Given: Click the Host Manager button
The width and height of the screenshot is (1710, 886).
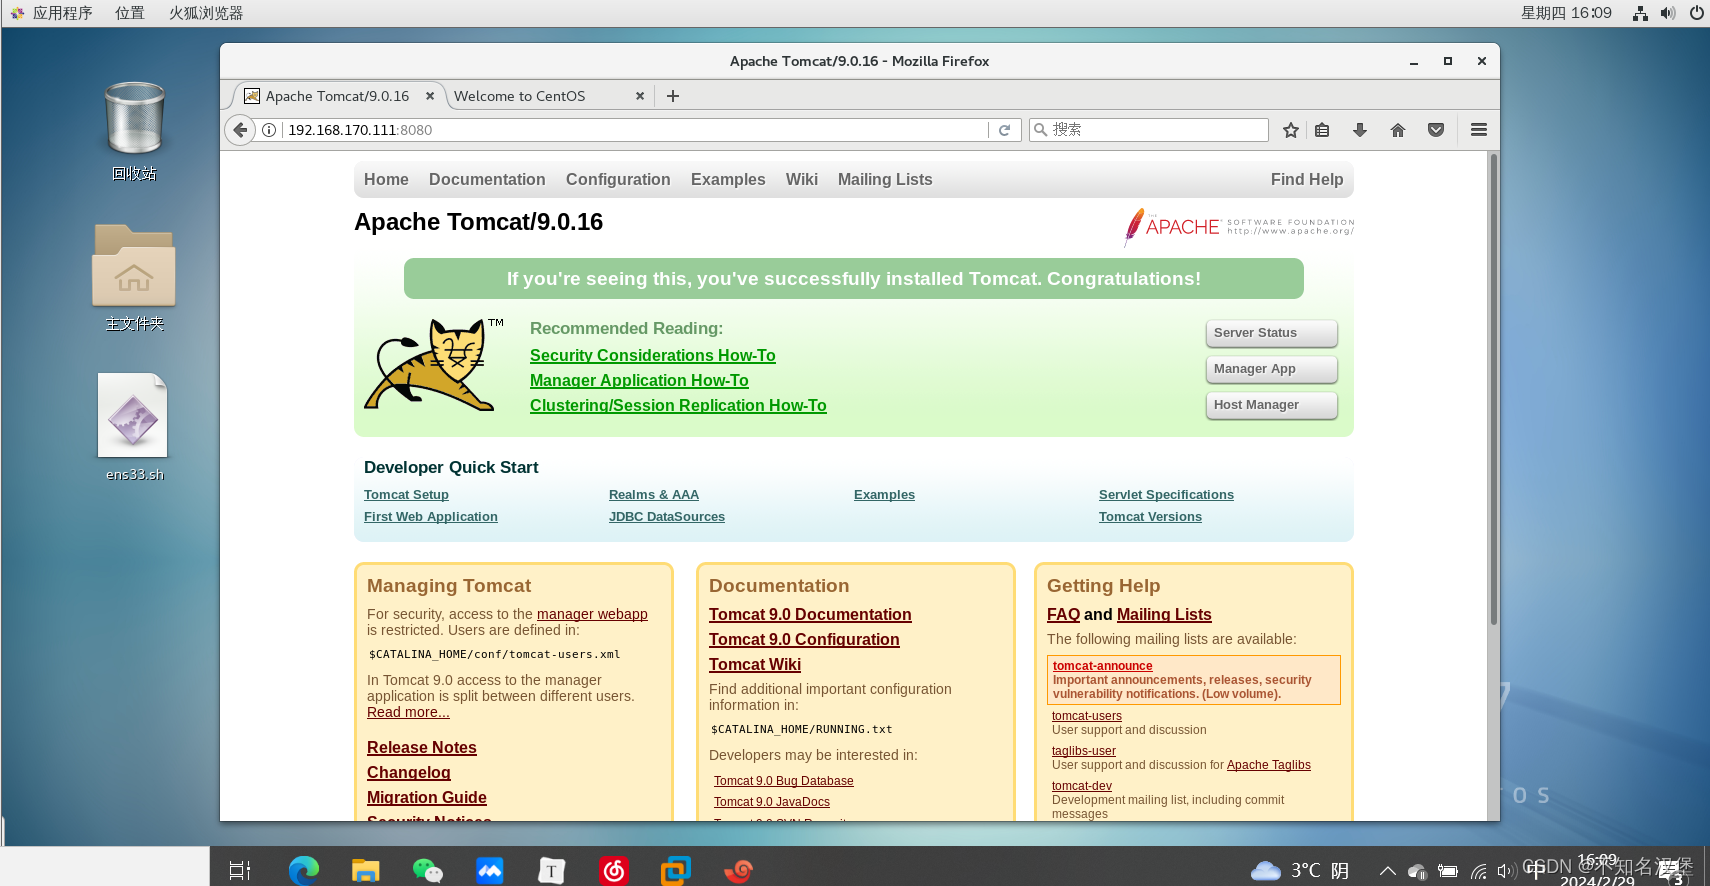Looking at the screenshot, I should coord(1272,405).
